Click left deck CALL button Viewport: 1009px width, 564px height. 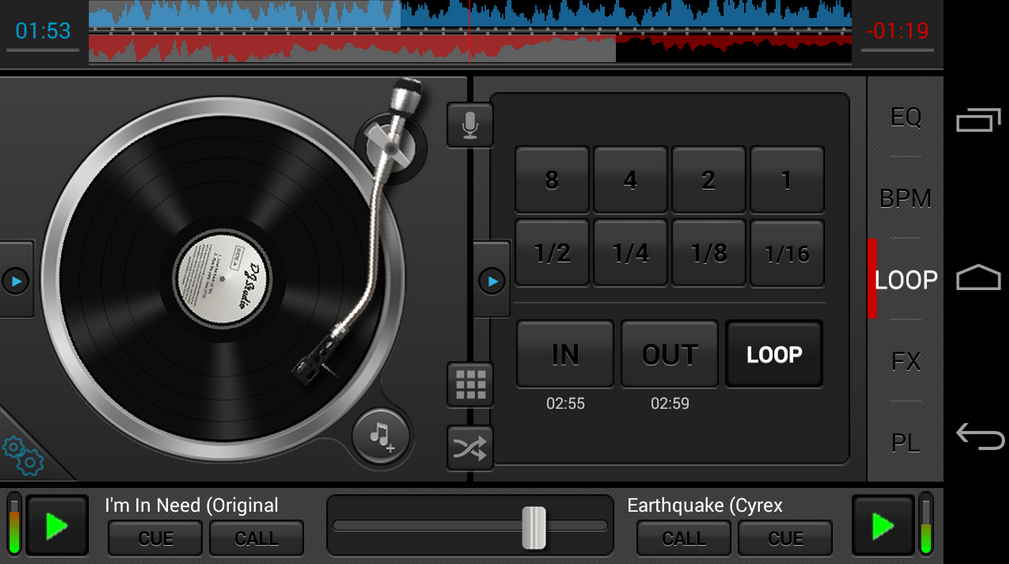[x=256, y=538]
